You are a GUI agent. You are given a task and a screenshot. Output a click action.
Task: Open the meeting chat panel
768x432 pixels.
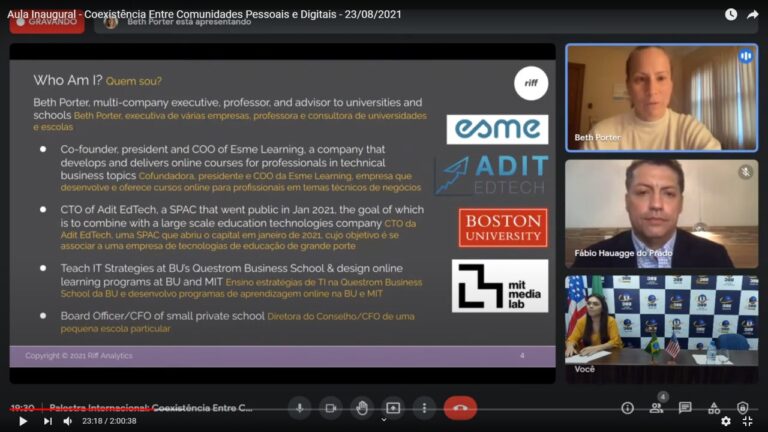(x=685, y=407)
